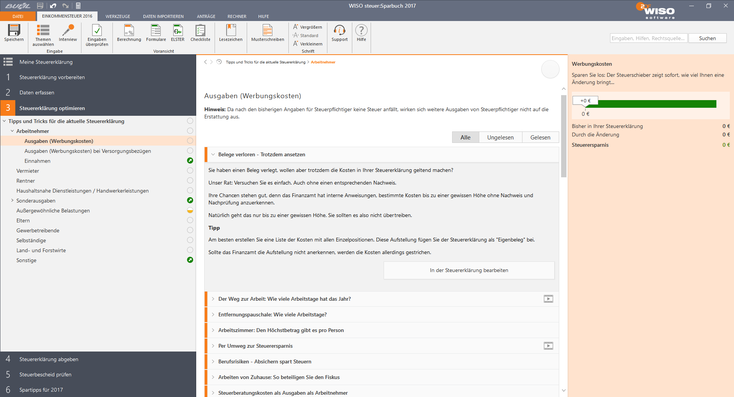Expand Berufsrisiken - Absichern spart Steuern
The image size is (734, 397).
pyautogui.click(x=213, y=361)
